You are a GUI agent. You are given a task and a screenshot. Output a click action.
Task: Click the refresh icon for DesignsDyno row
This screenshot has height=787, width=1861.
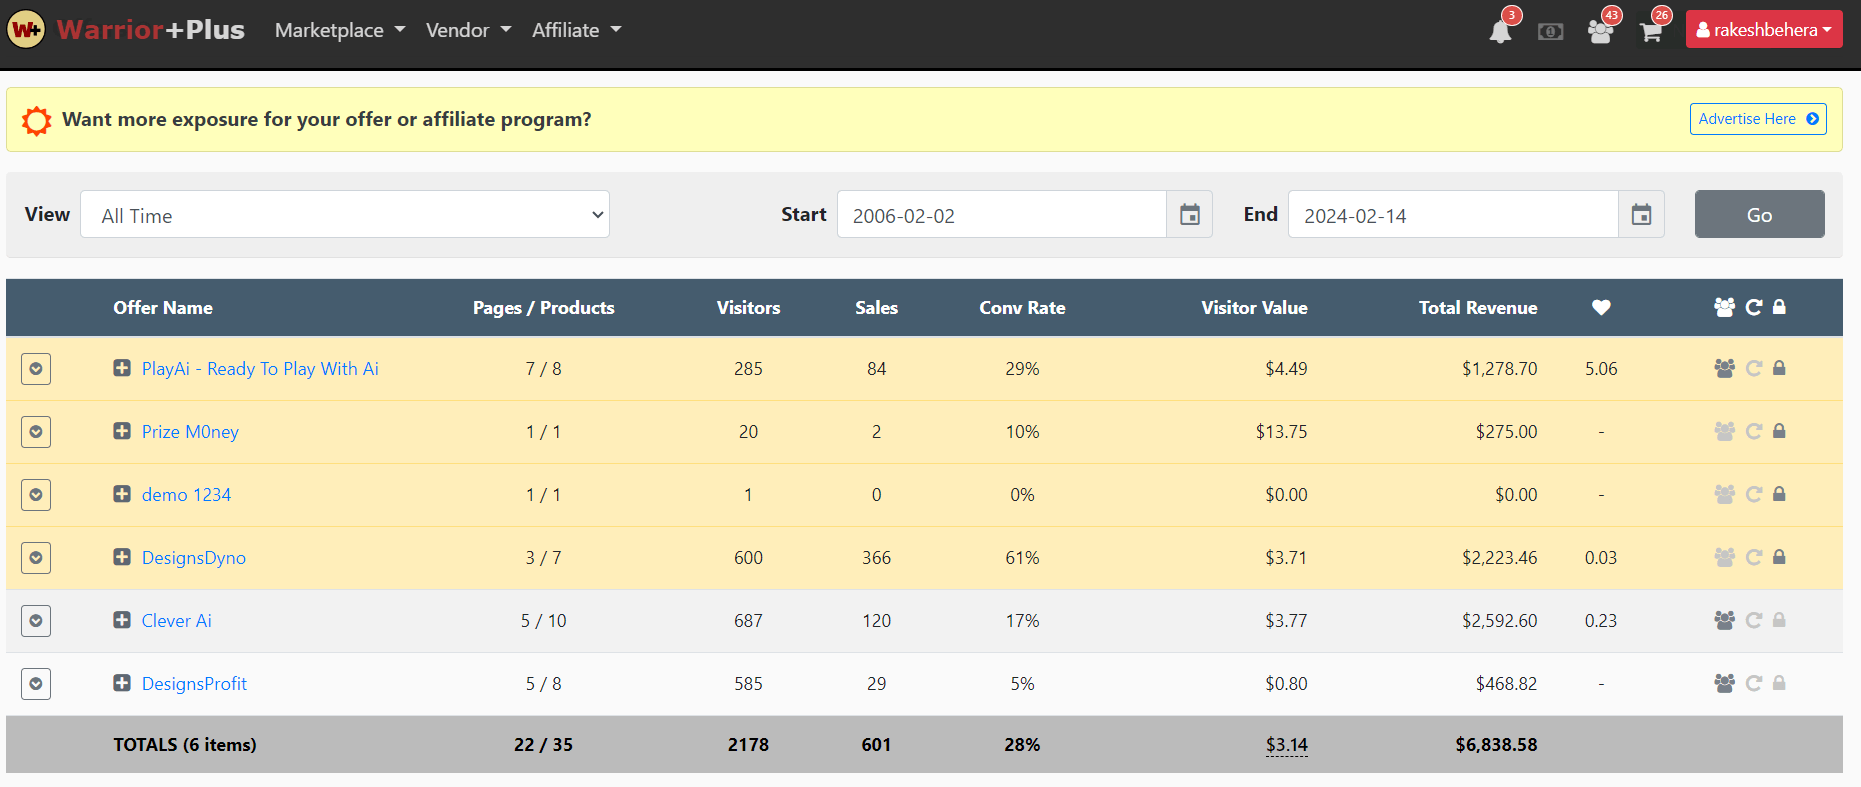[x=1753, y=557]
